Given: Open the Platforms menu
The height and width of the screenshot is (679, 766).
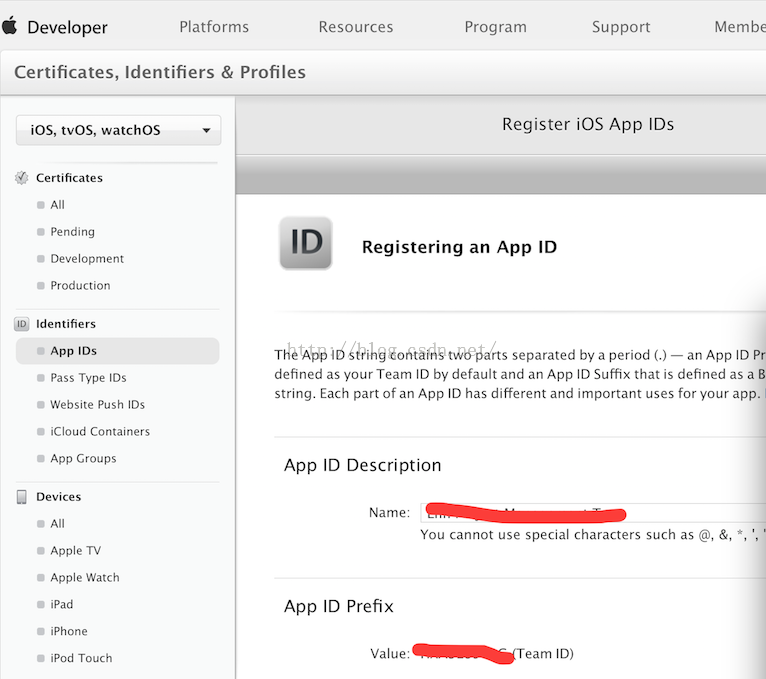Looking at the screenshot, I should pyautogui.click(x=214, y=27).
